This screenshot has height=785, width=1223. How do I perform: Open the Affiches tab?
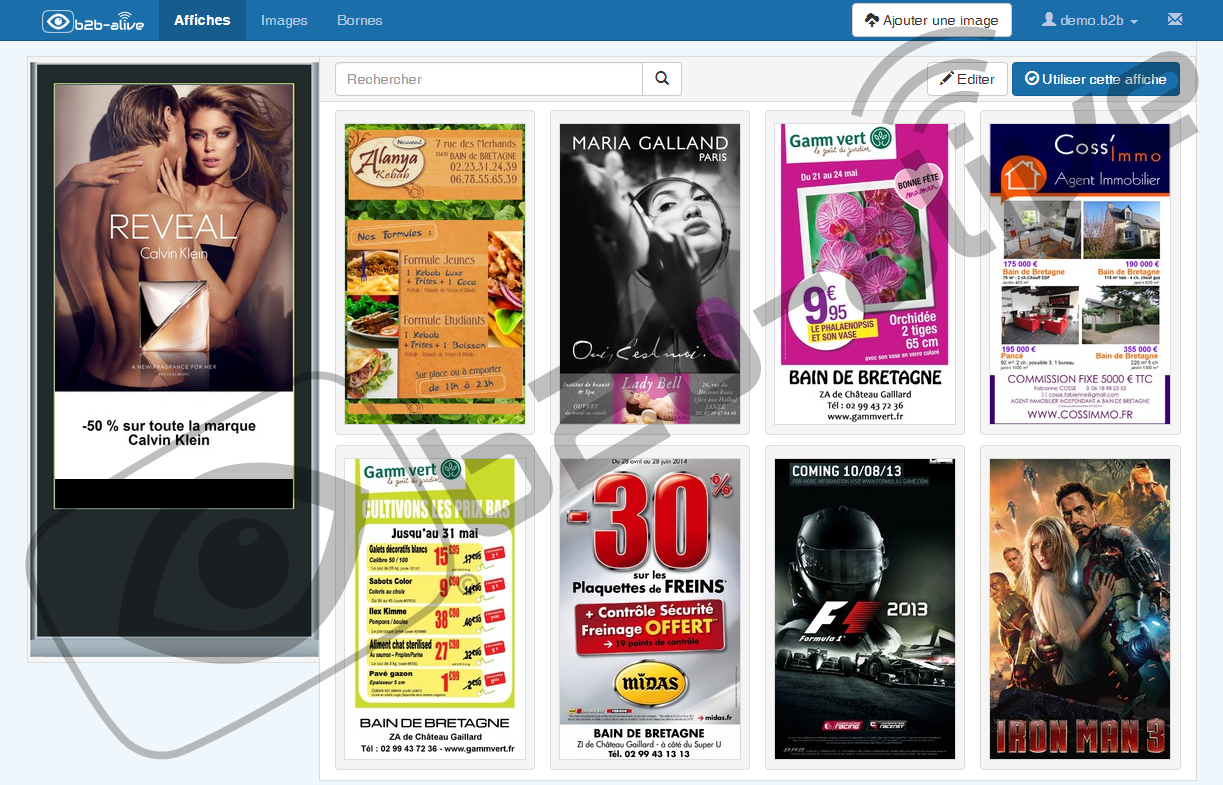pos(202,20)
